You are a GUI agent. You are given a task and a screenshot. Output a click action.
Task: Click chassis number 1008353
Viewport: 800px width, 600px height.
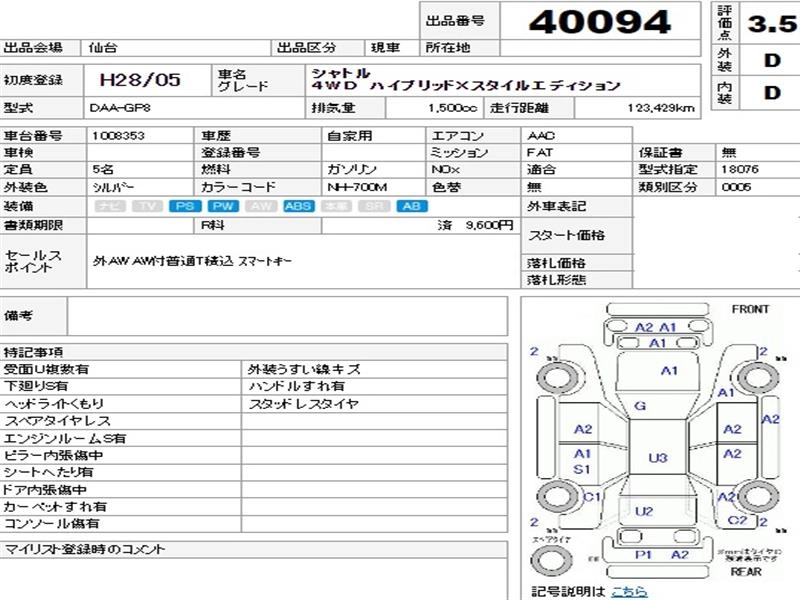click(x=118, y=136)
